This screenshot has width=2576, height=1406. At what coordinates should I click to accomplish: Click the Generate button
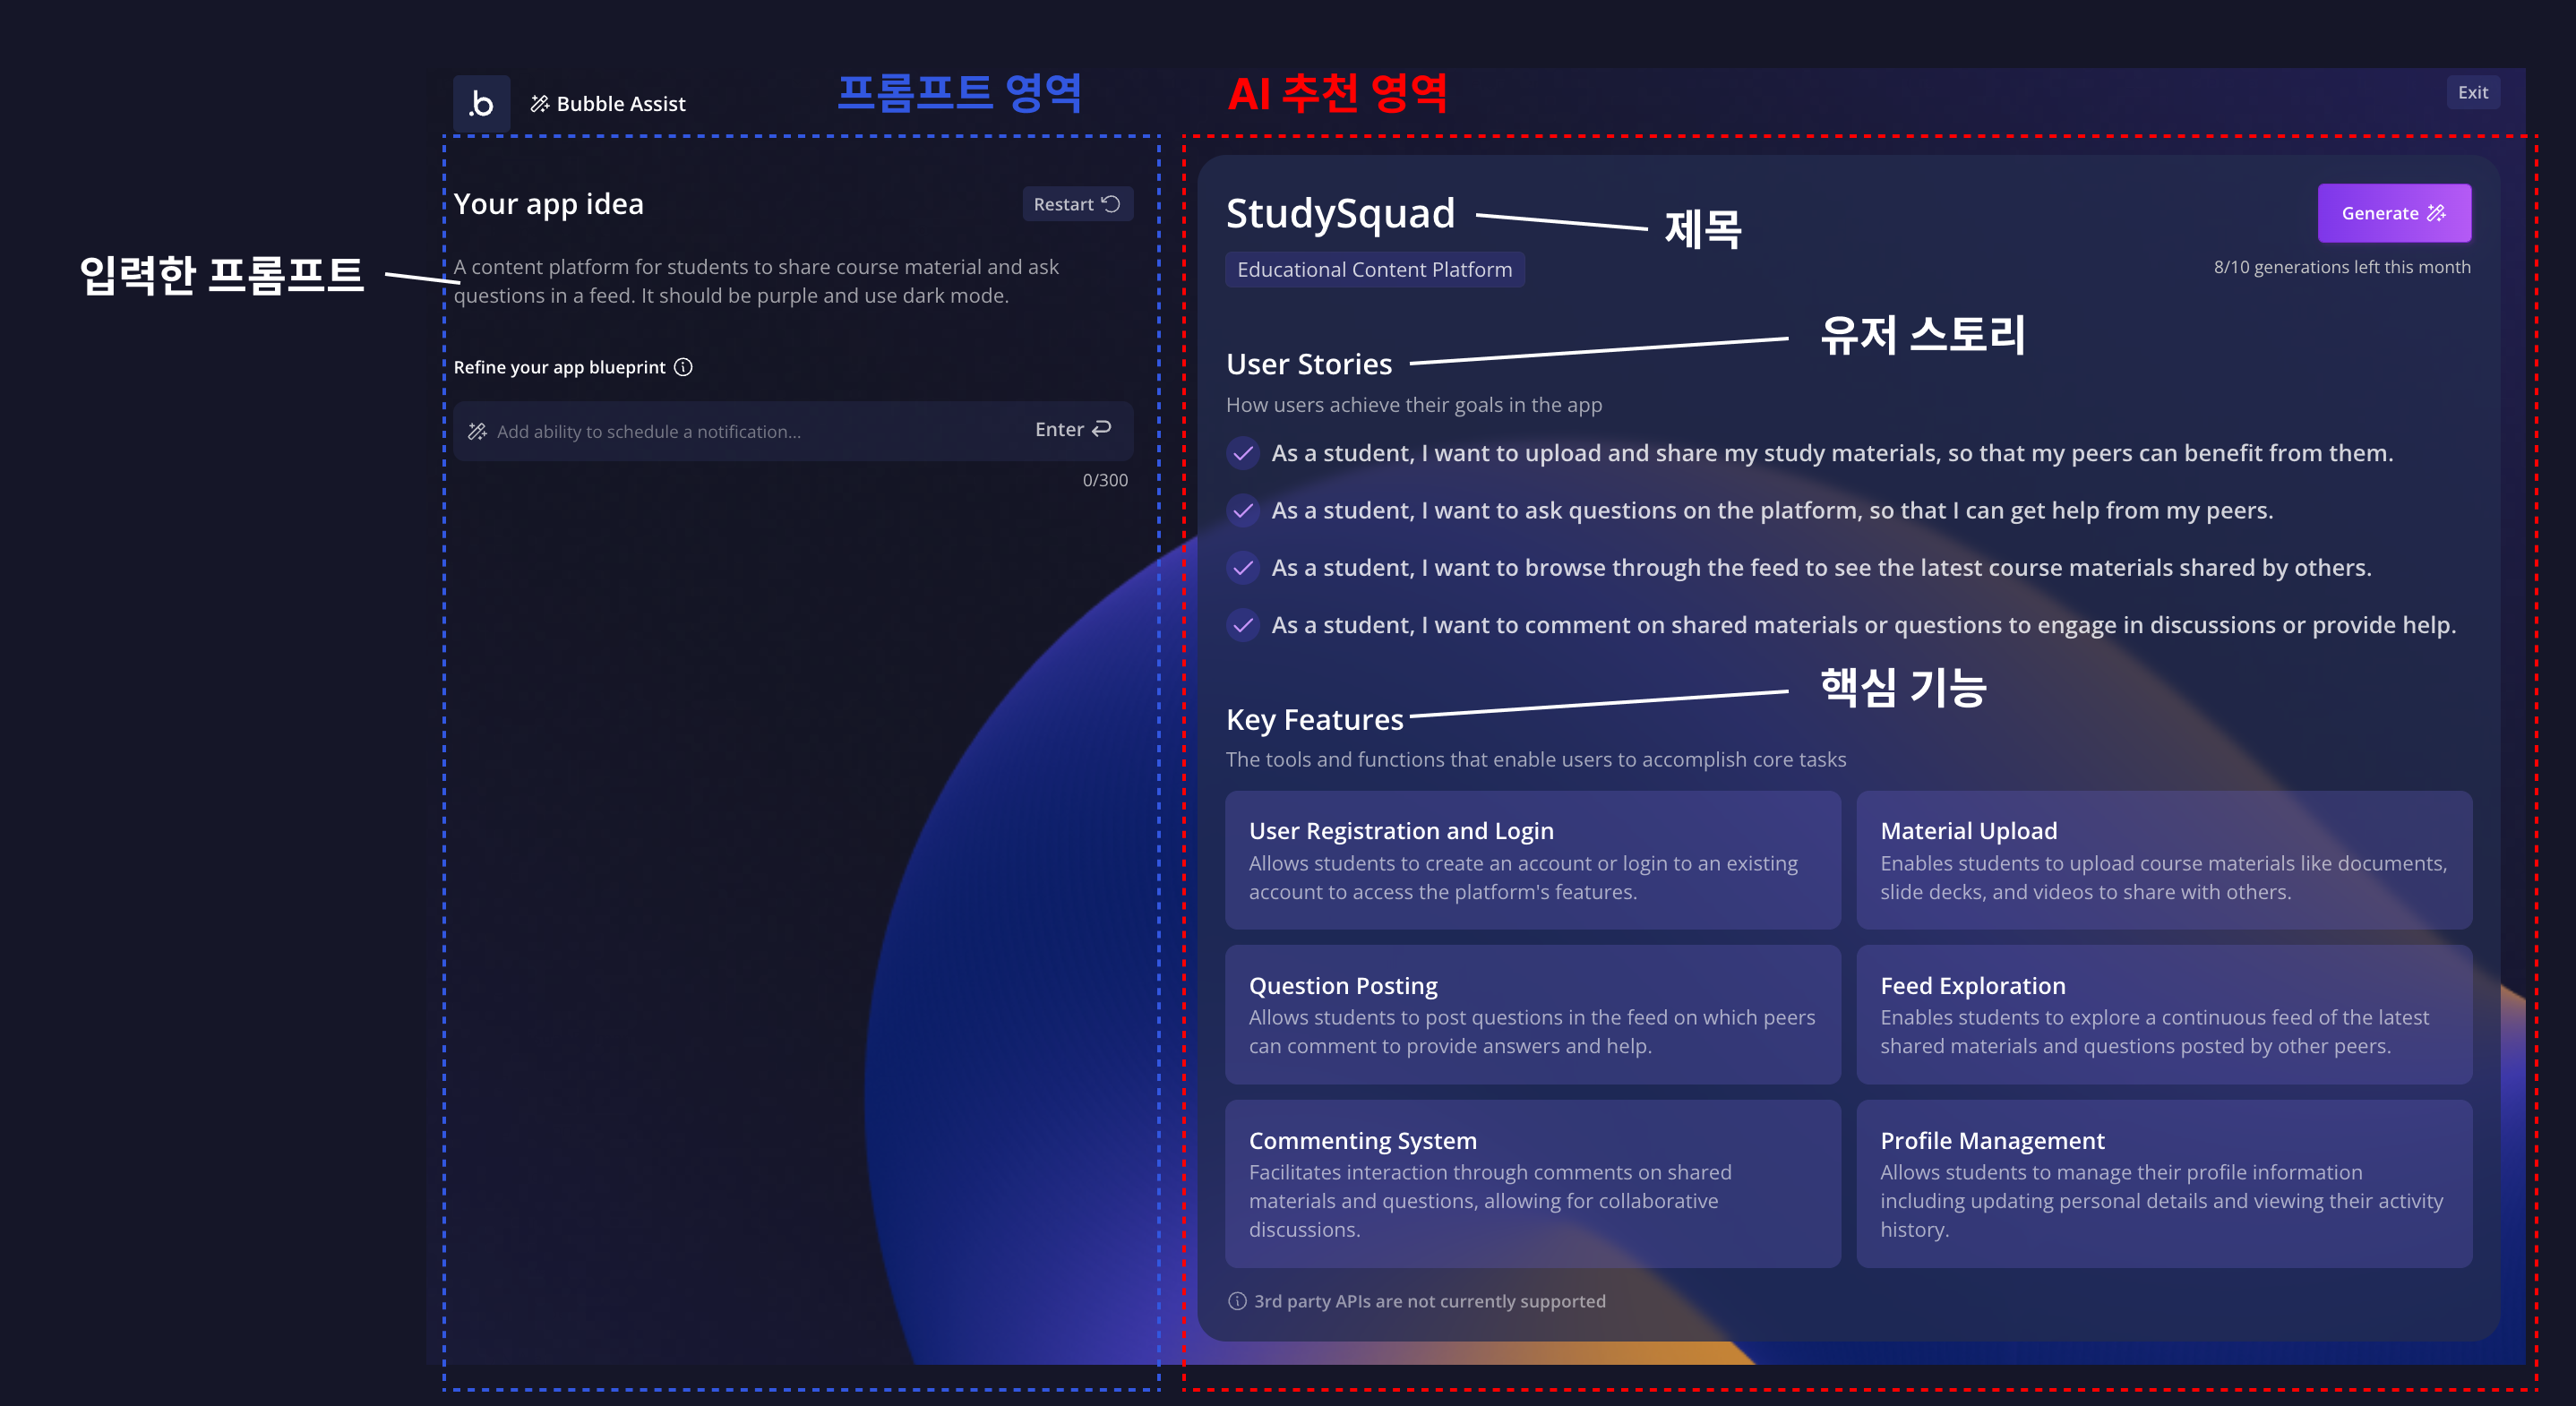(x=2393, y=213)
